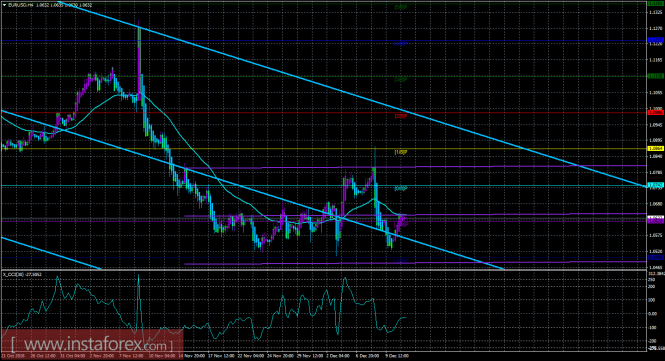Select the purple current price tag
The image size is (665, 361).
coord(656,221)
